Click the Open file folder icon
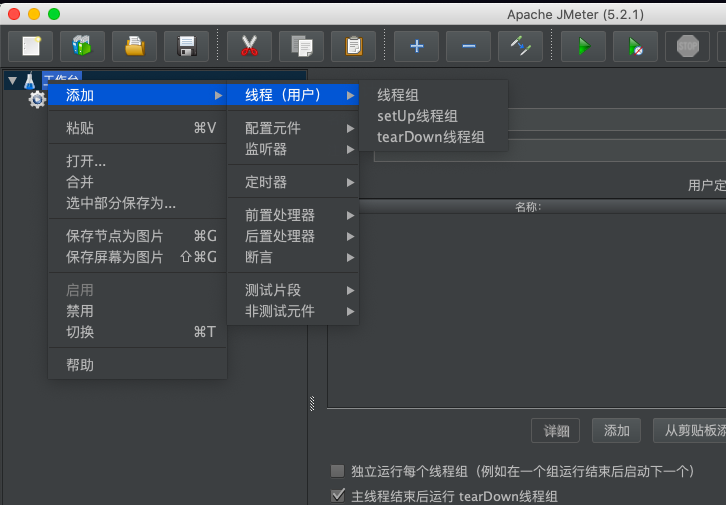 coord(134,46)
